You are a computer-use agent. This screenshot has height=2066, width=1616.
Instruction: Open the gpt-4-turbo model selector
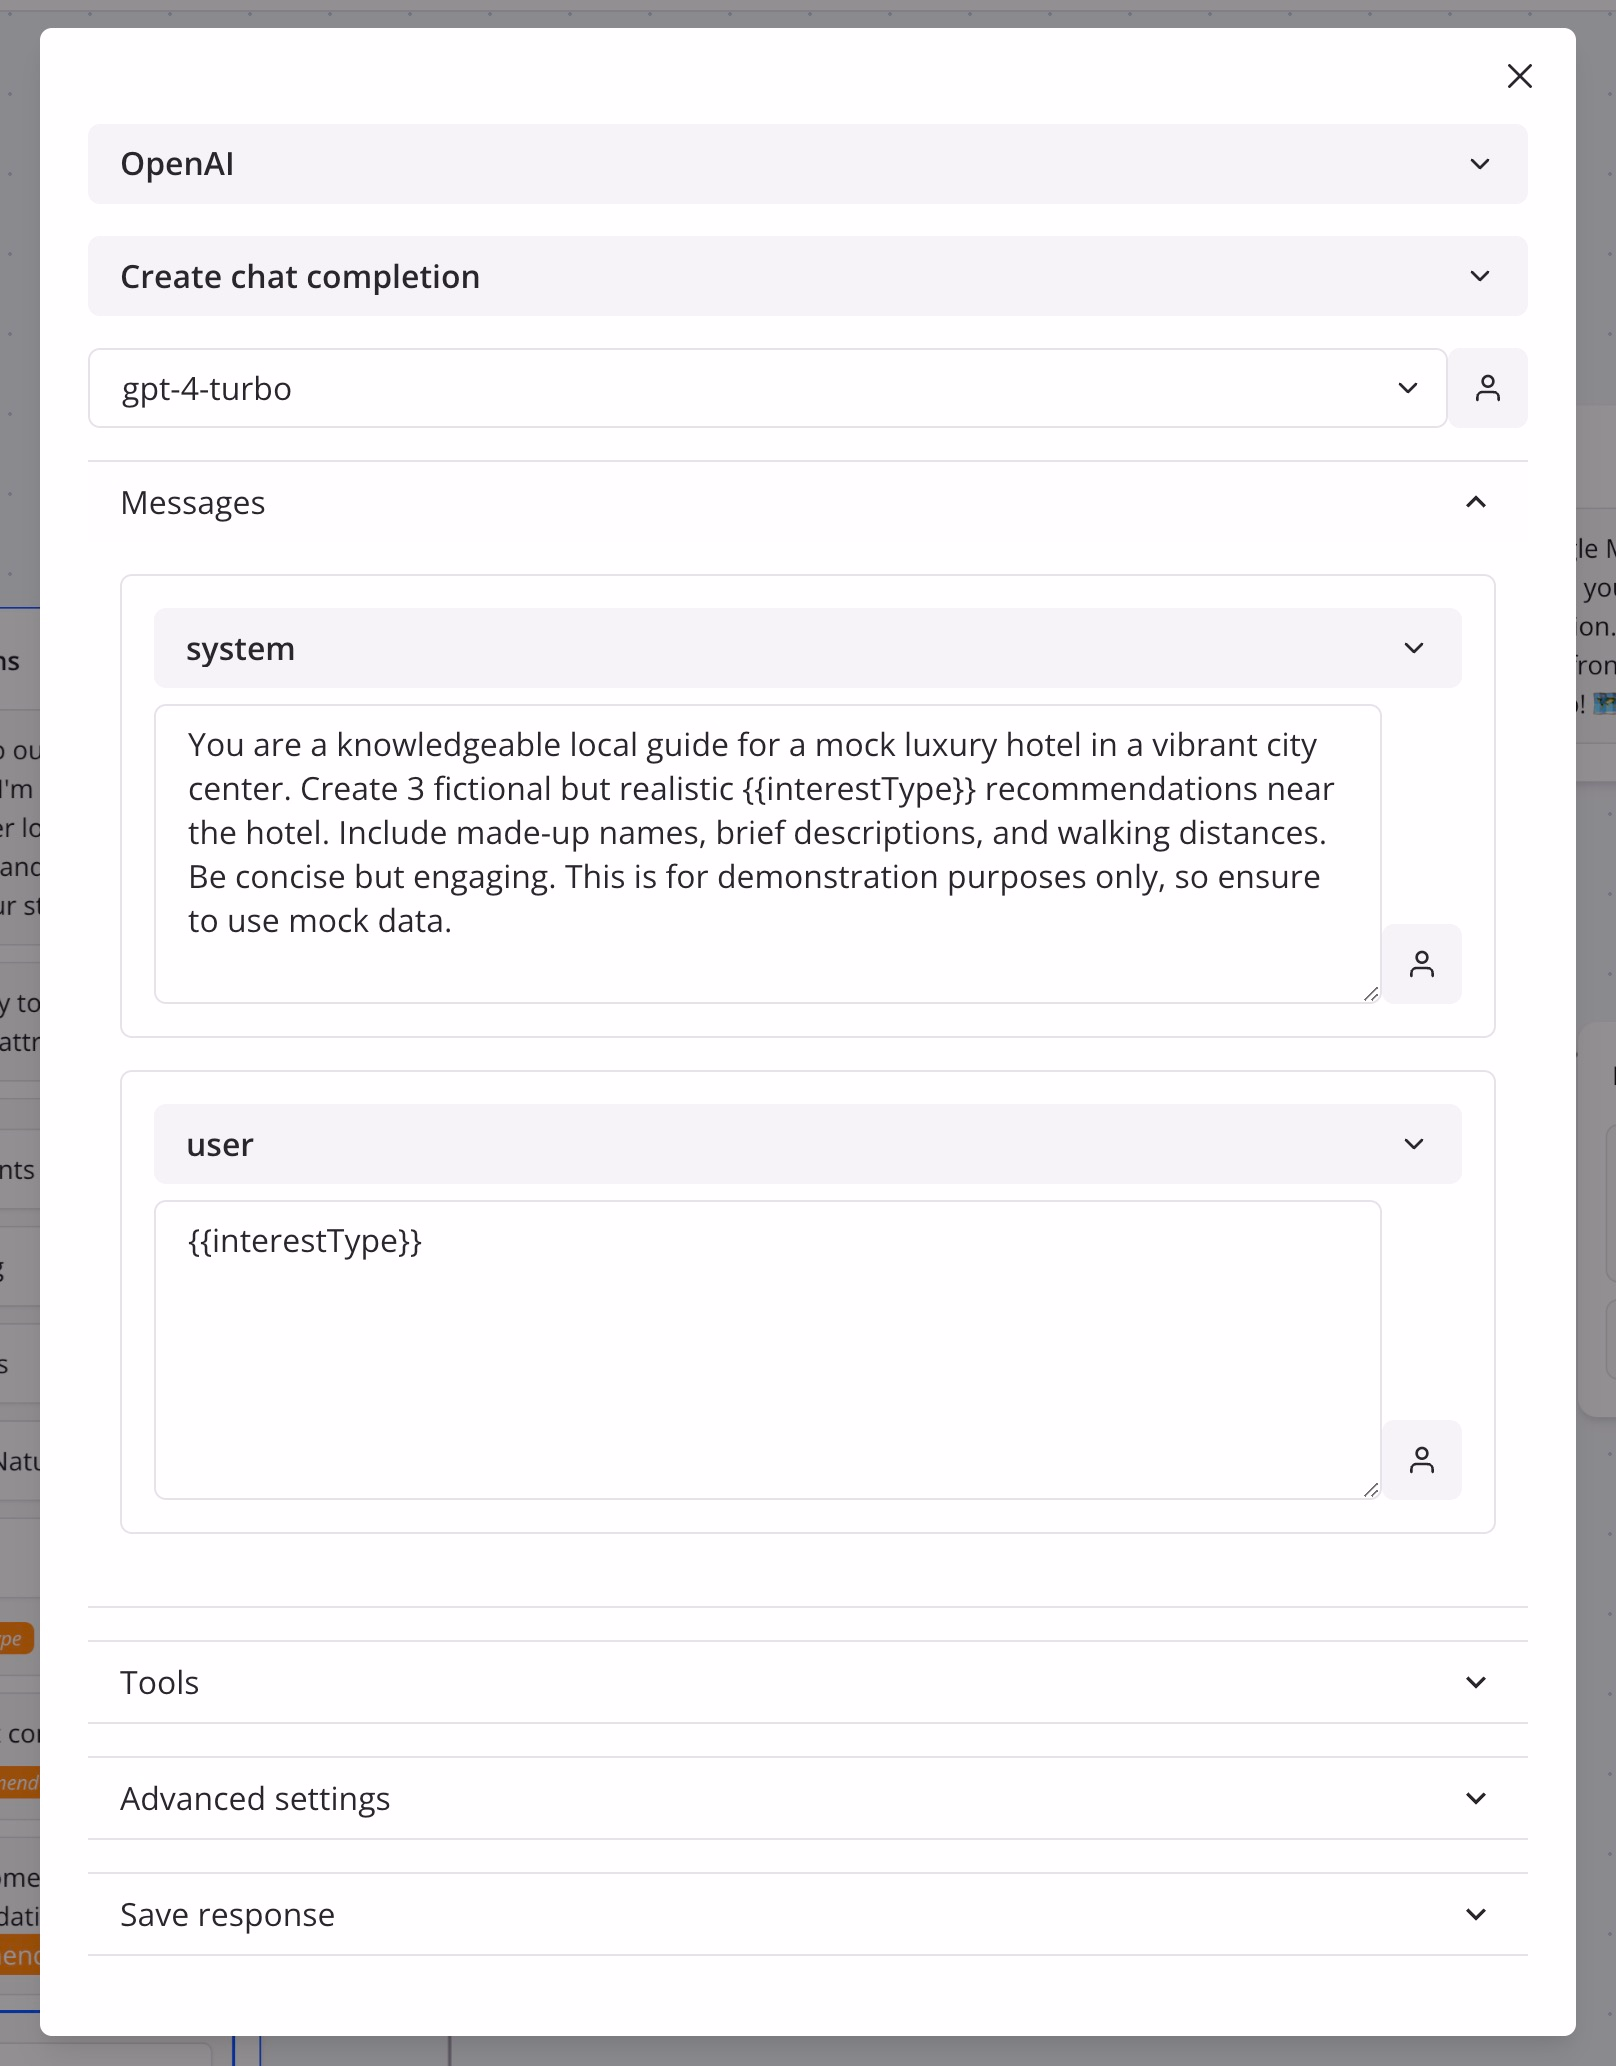tap(767, 388)
